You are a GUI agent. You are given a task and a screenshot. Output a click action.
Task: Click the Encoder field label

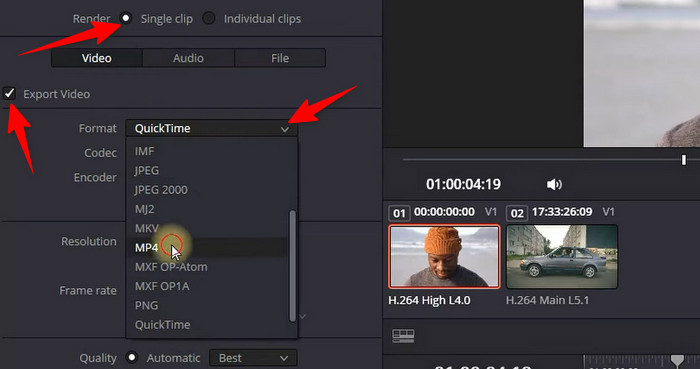[95, 177]
